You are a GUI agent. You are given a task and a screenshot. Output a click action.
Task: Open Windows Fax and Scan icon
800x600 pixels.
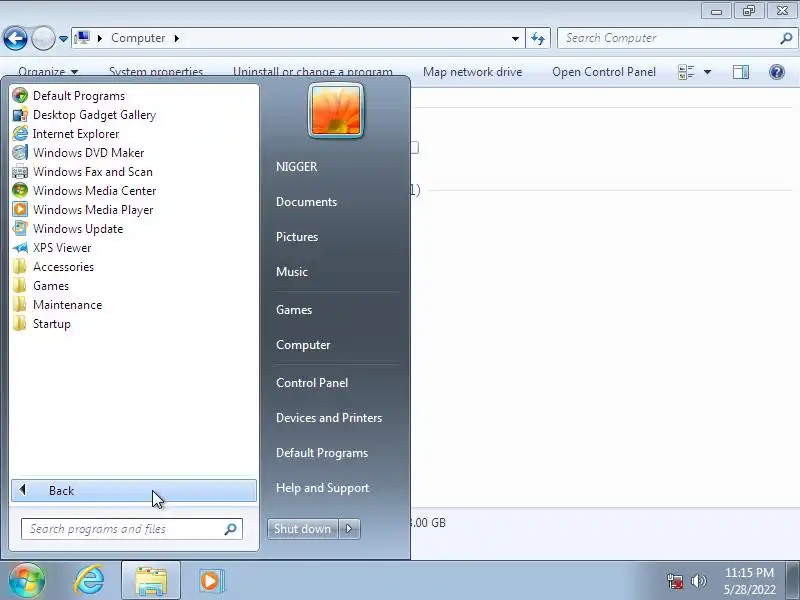coord(20,172)
